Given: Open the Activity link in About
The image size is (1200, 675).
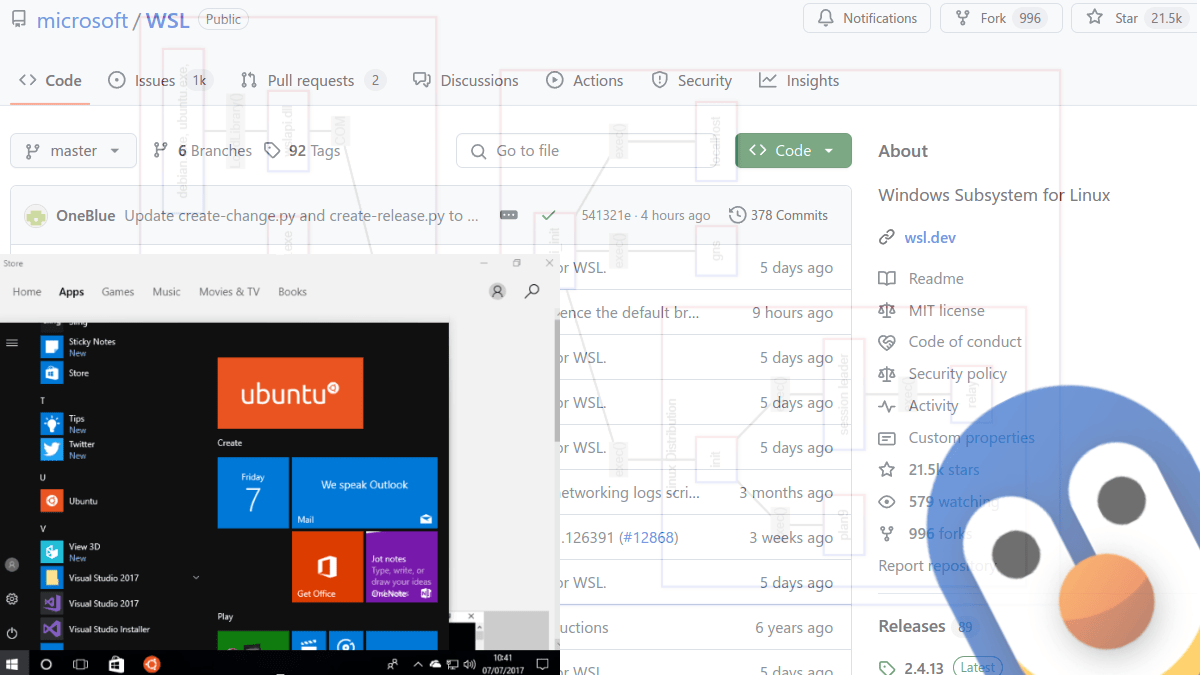Looking at the screenshot, I should click(x=933, y=406).
